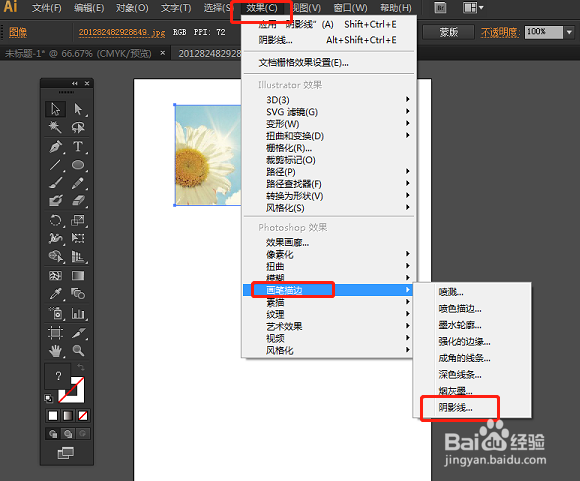
Task: Click the Fill color box
Action: point(58,376)
